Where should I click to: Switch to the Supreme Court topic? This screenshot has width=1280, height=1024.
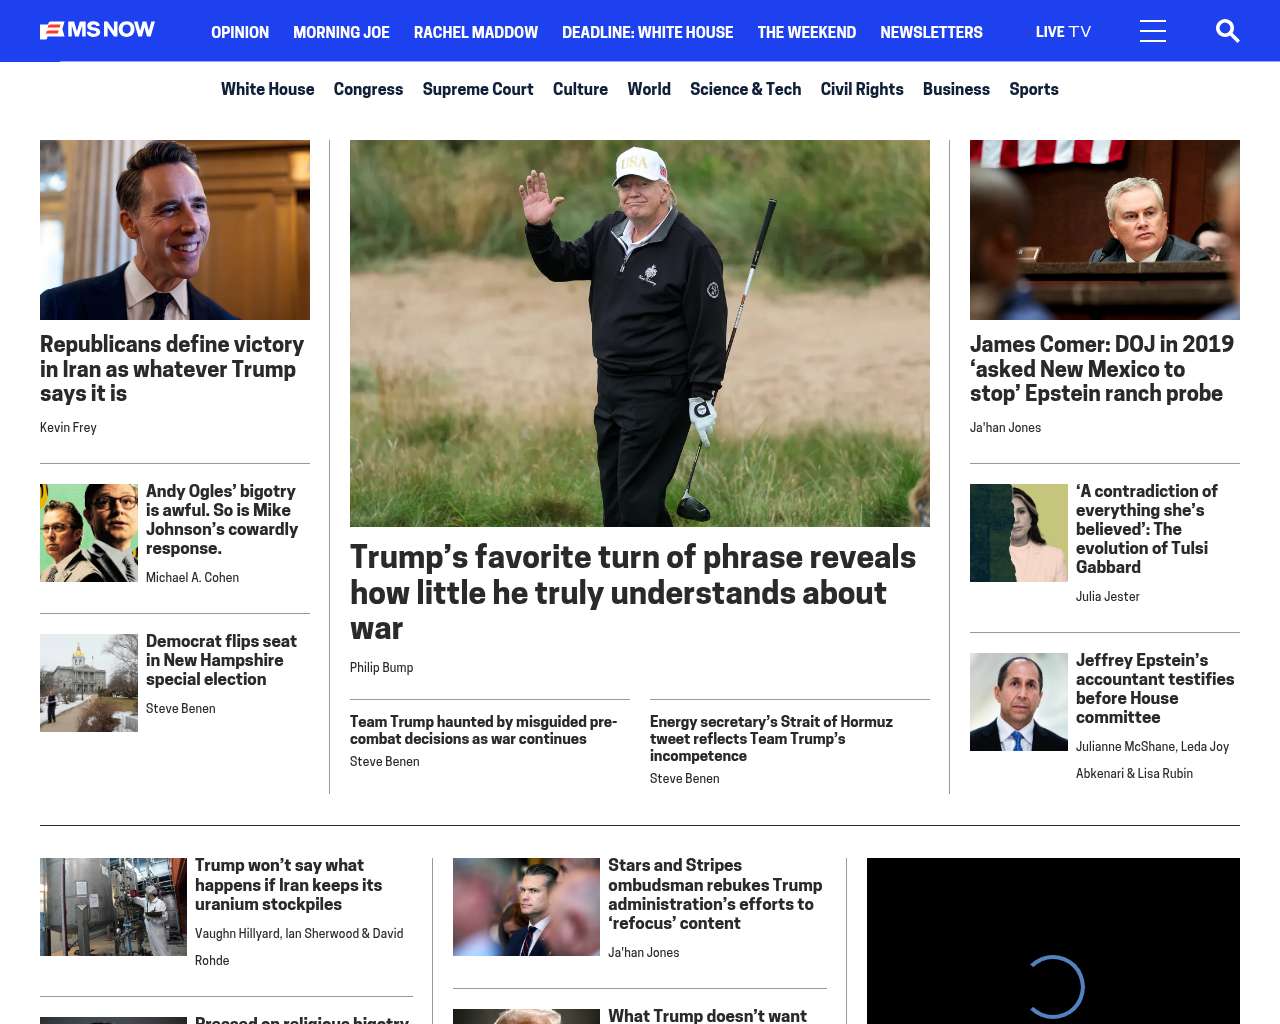[477, 89]
